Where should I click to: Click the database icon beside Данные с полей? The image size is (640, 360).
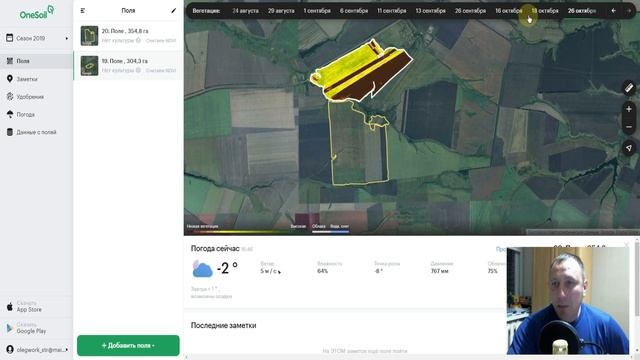(10, 132)
